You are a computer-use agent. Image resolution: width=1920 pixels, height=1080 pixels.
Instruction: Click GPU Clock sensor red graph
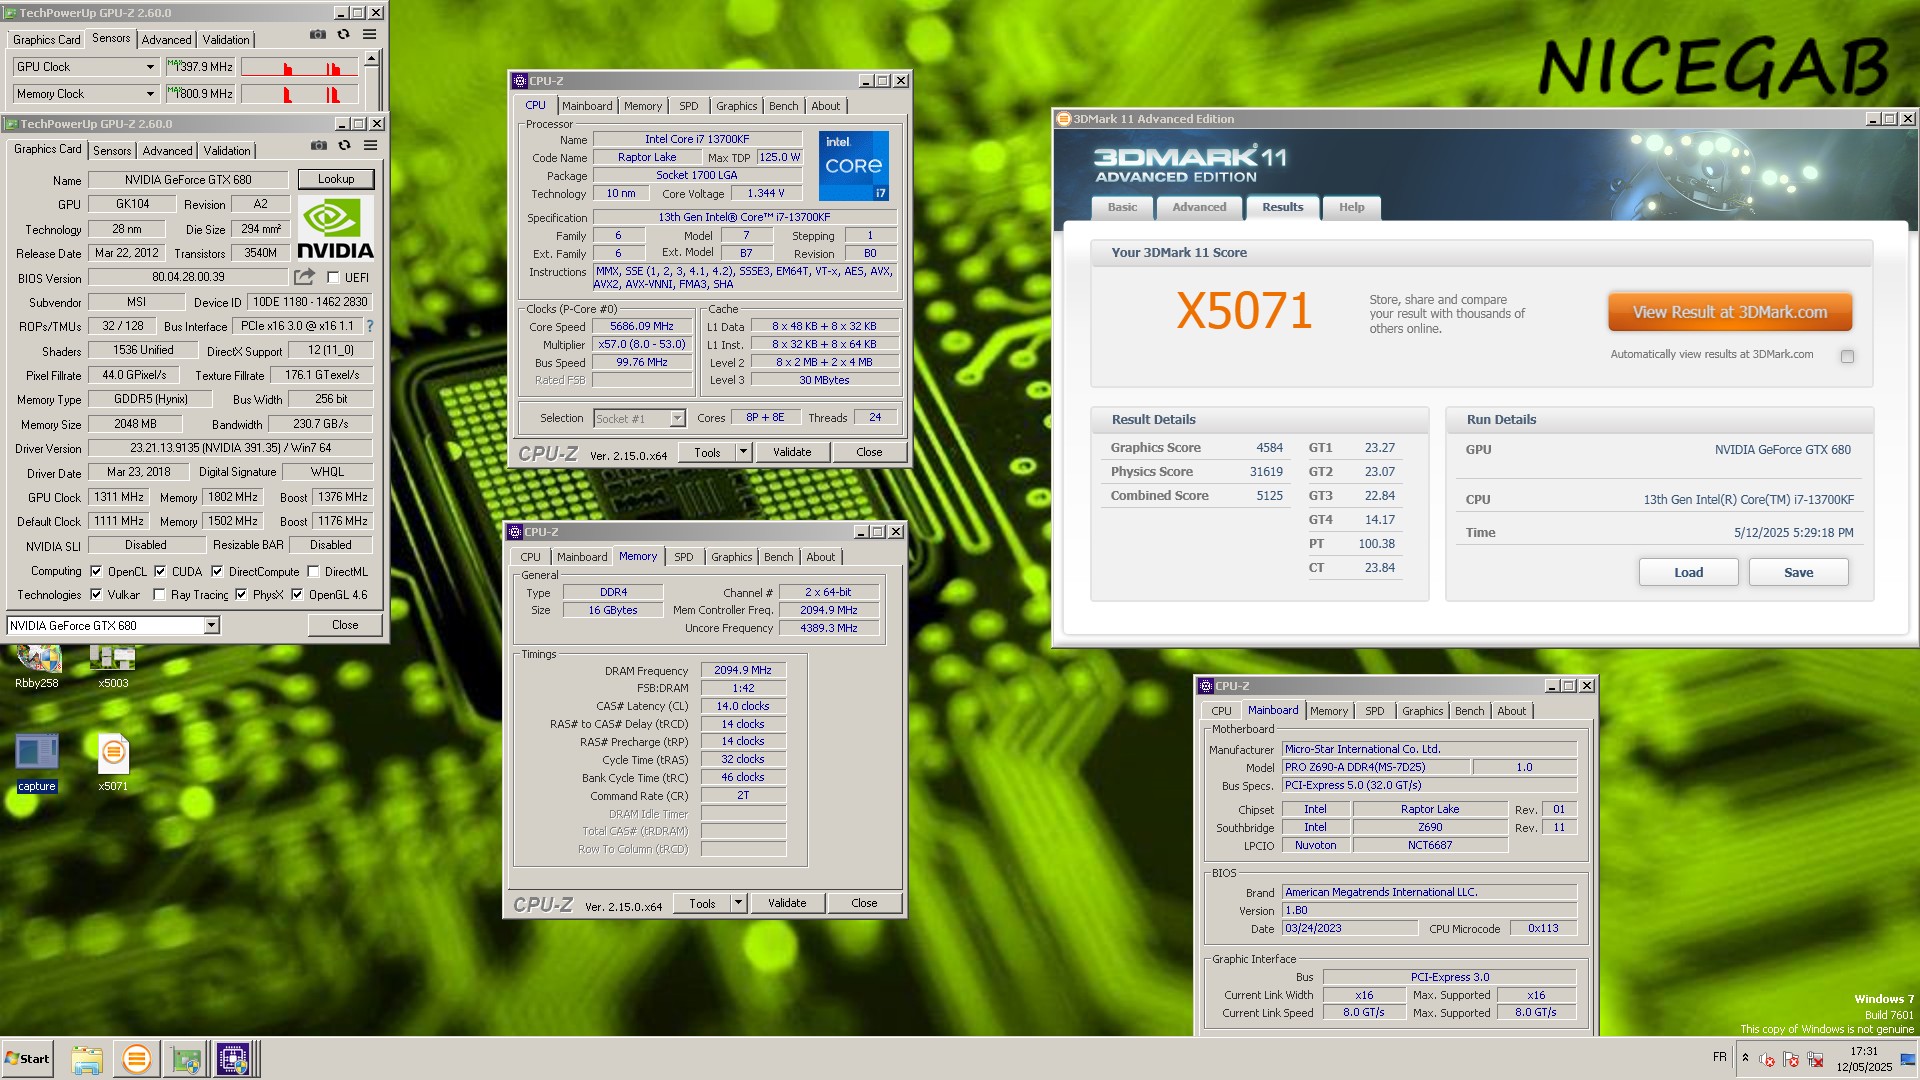(x=299, y=67)
